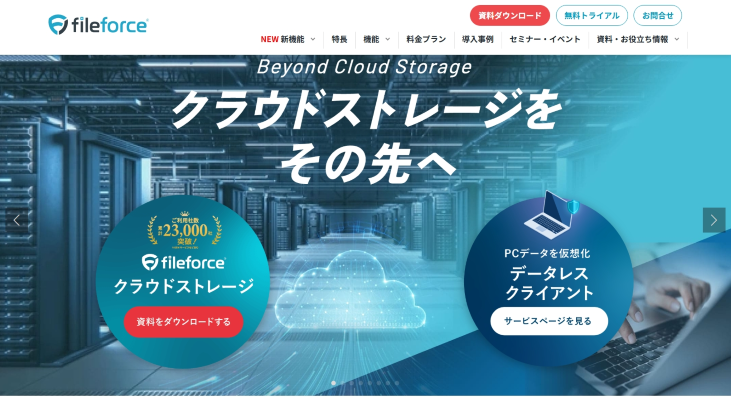Select the fourth carousel dot indicator
This screenshot has height=411, width=731.
pos(360,383)
